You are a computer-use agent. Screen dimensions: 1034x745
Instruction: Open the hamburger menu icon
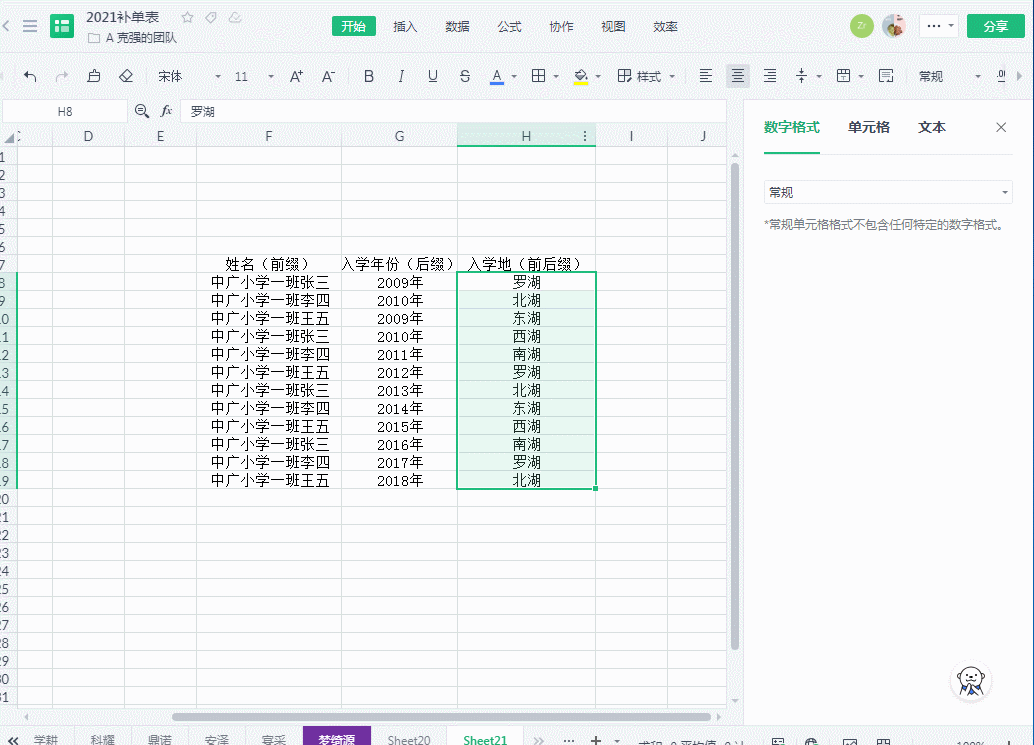[x=30, y=26]
